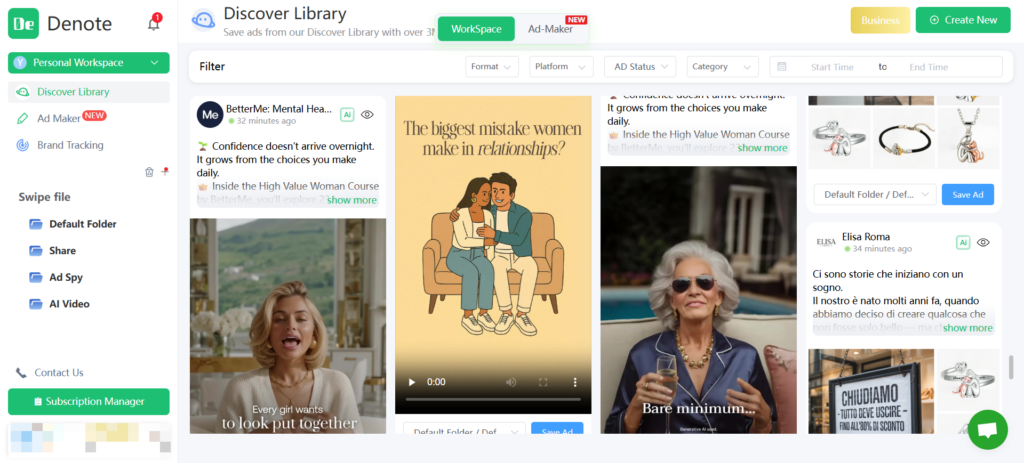Screen dimensions: 1024x463
Task: Open the Contact Us link
Action: pyautogui.click(x=59, y=373)
